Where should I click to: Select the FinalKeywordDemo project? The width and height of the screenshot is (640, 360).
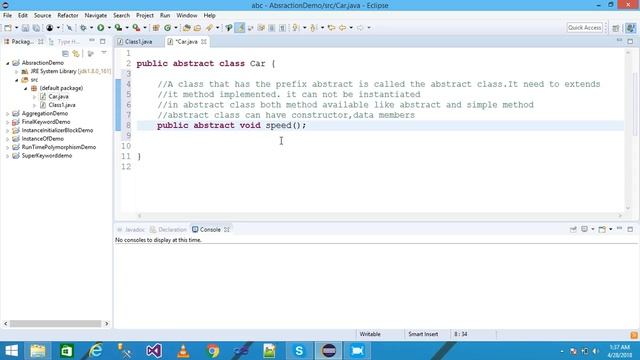point(46,122)
